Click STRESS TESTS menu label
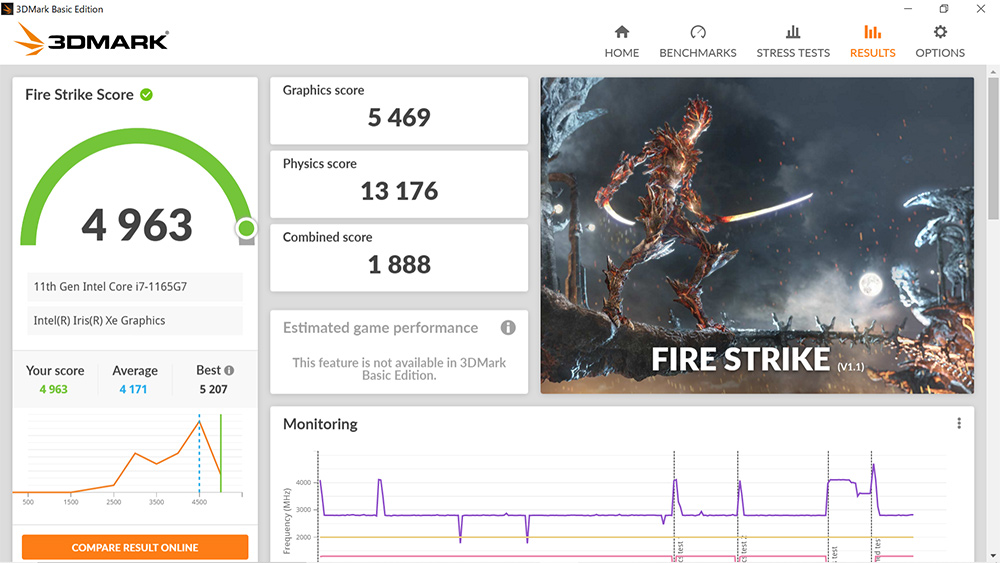The image size is (1000, 563). pos(793,53)
